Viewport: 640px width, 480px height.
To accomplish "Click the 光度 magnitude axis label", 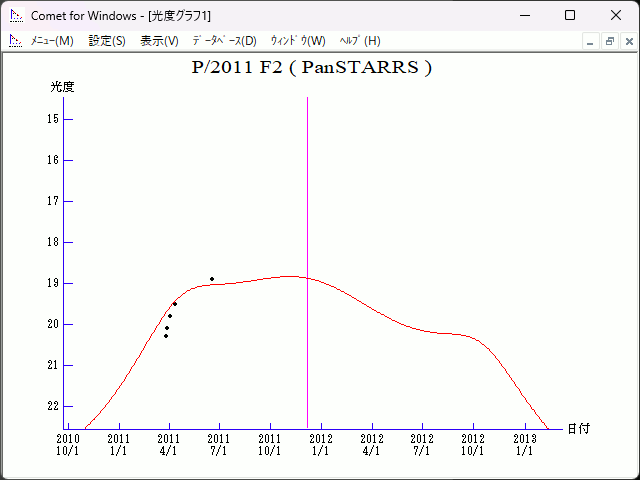I will (x=63, y=87).
